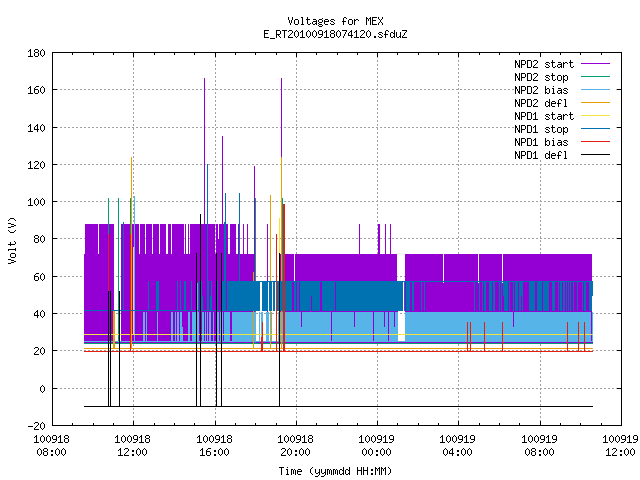Click the 20:00 time tick label
Screen dimensions: 640x480
pyautogui.click(x=295, y=452)
